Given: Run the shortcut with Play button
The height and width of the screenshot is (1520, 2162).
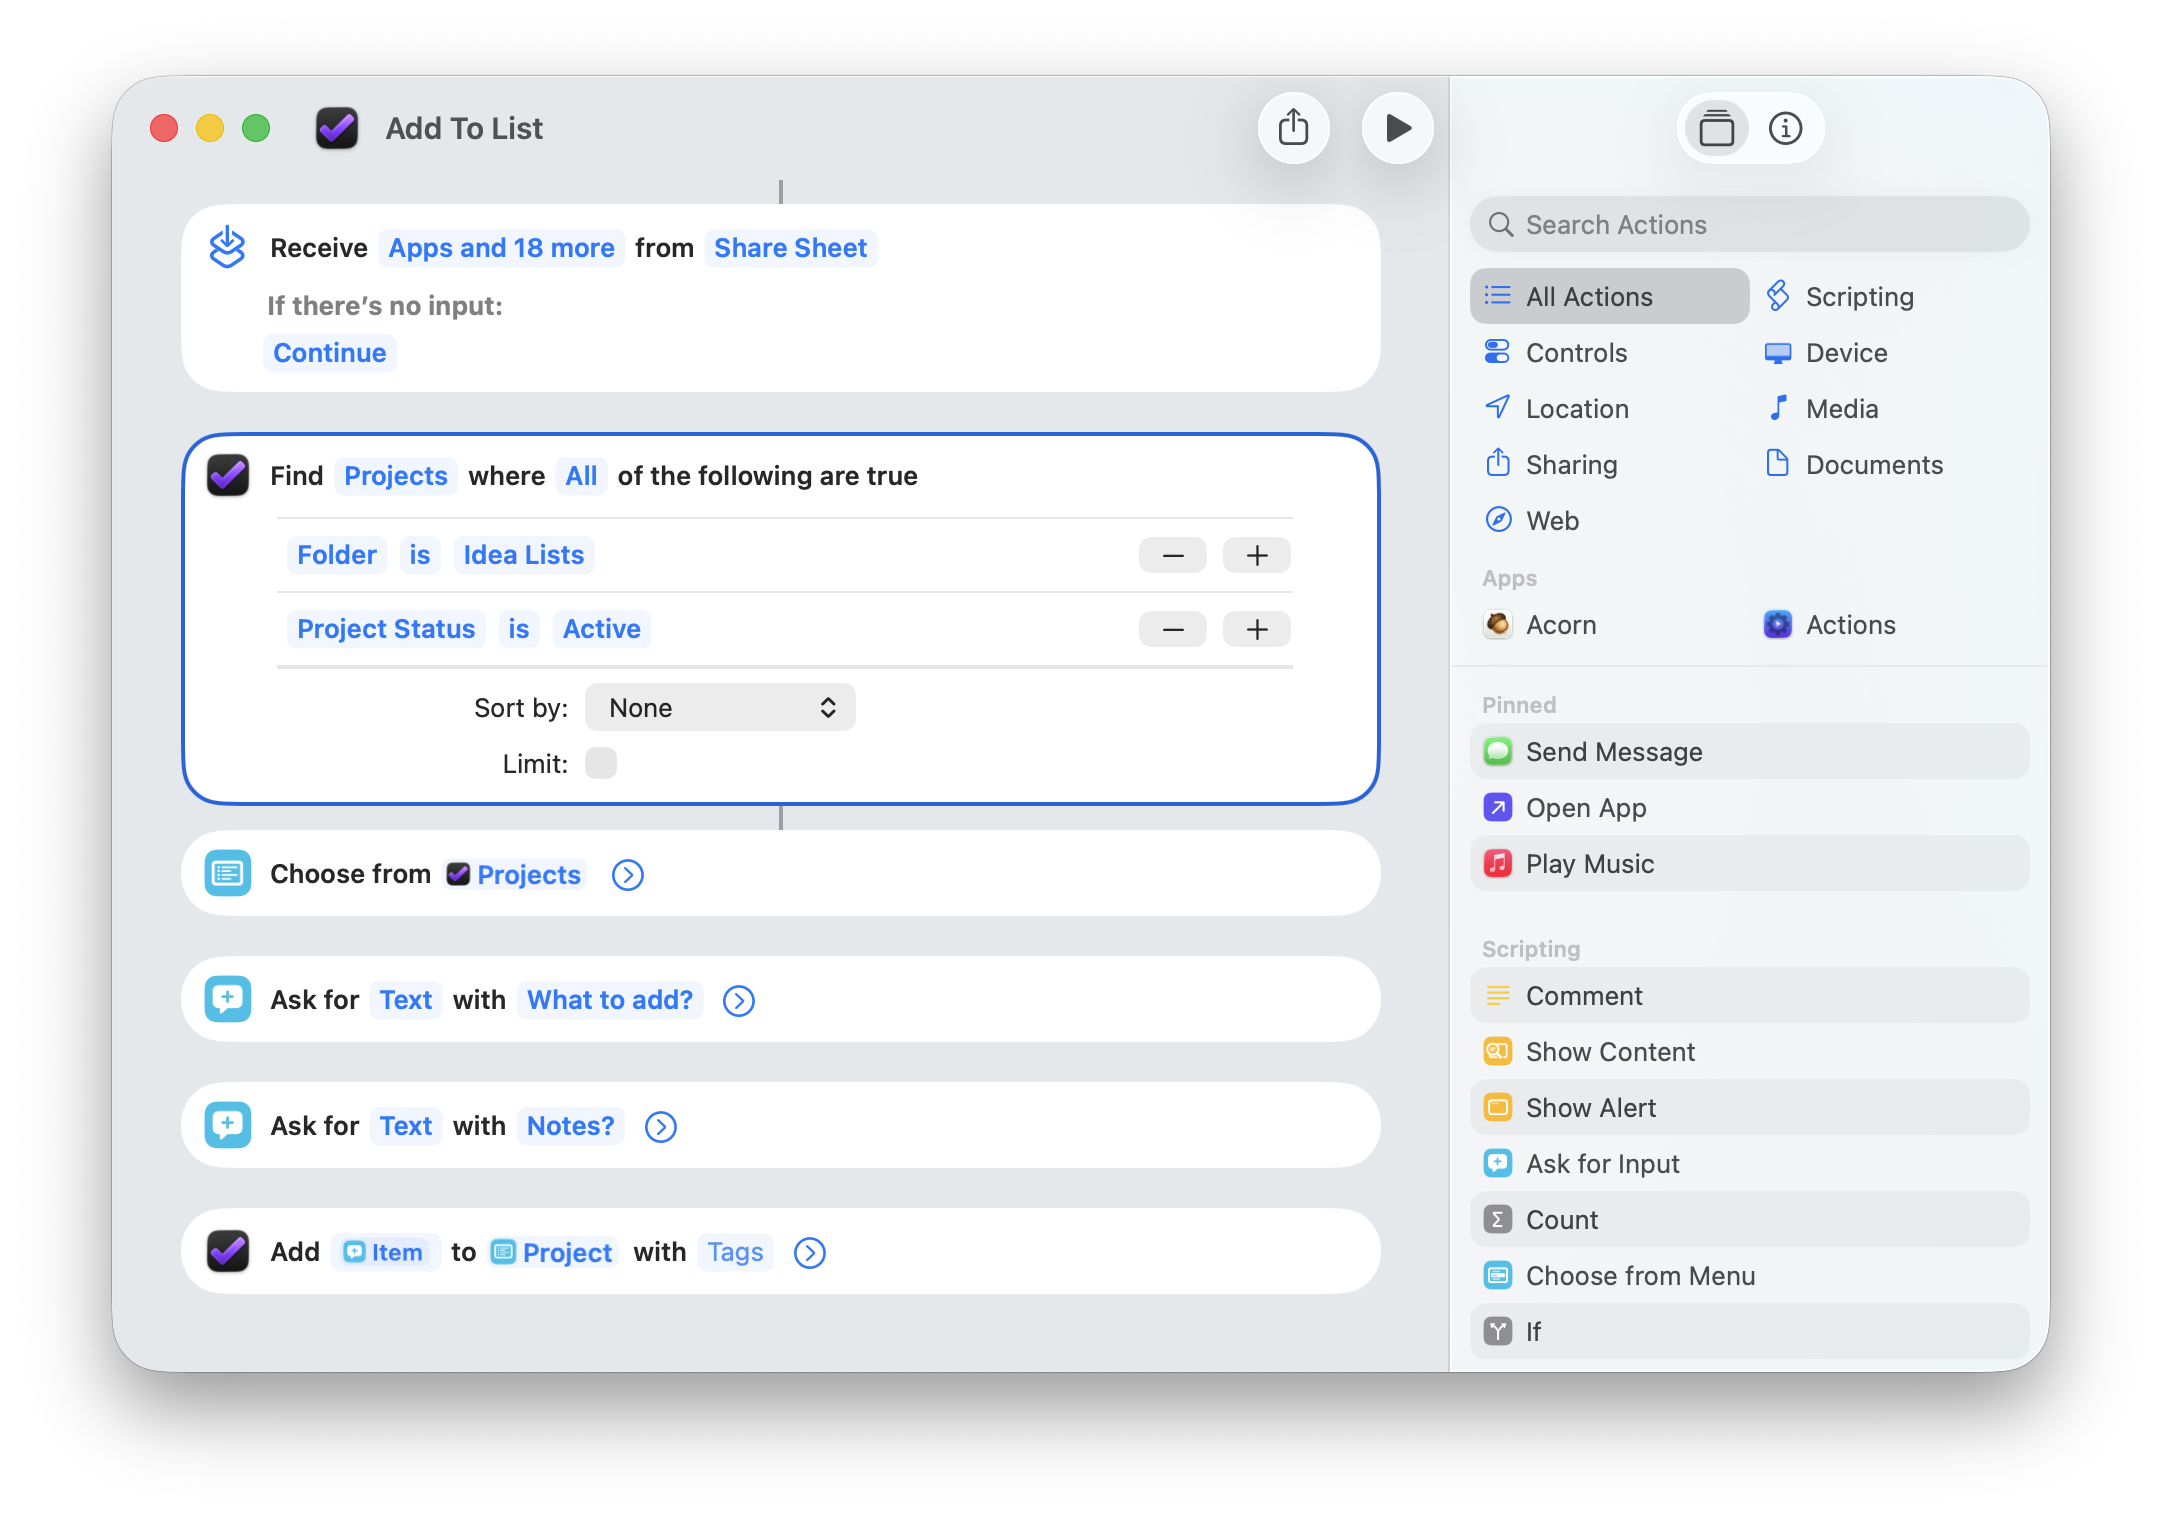Looking at the screenshot, I should tap(1397, 128).
